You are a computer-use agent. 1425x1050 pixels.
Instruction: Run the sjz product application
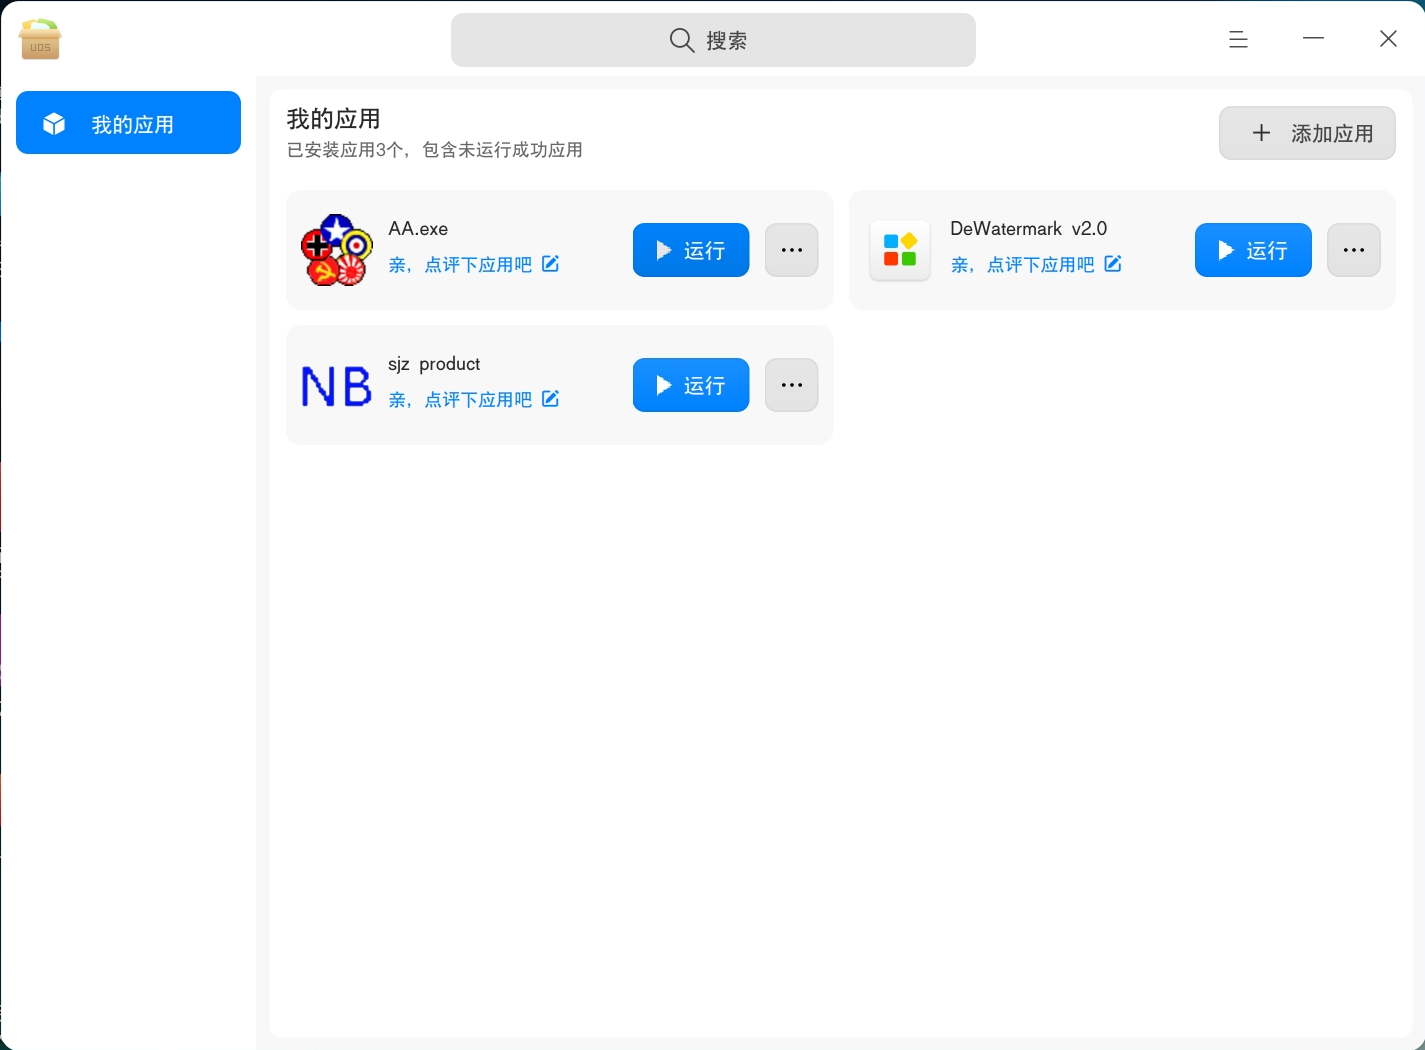[690, 385]
